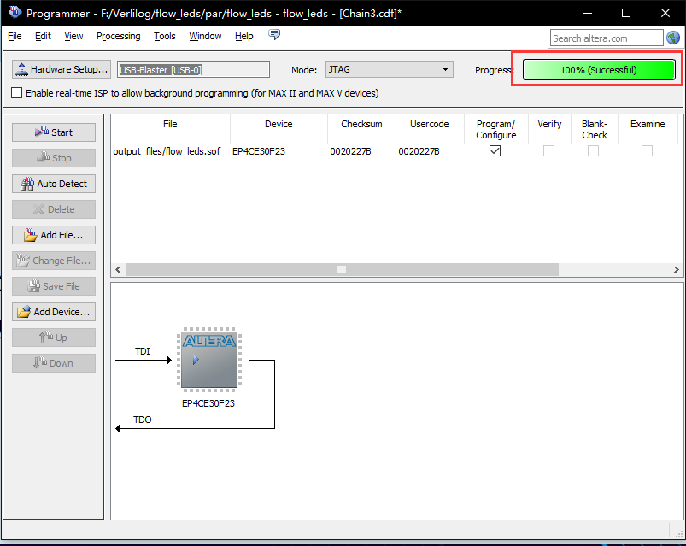Viewport: 686px width, 546px height.
Task: Open the Window menu
Action: 205,36
